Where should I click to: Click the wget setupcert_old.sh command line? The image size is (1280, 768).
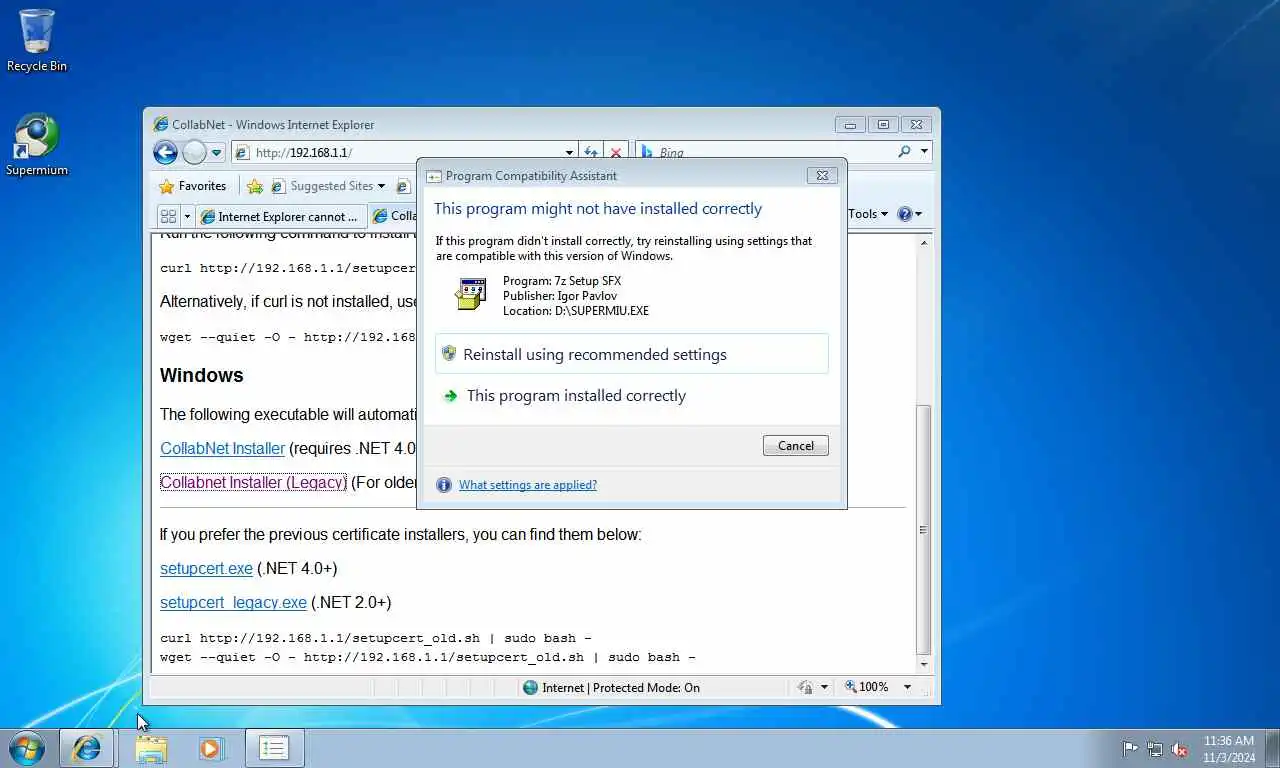428,658
